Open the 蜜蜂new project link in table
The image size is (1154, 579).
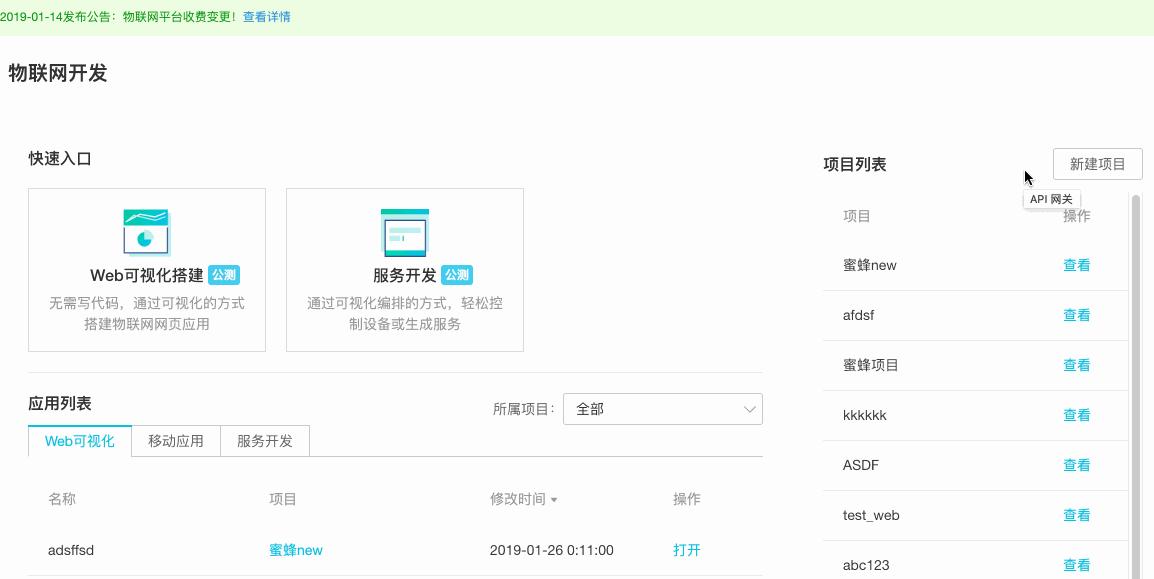click(x=295, y=550)
